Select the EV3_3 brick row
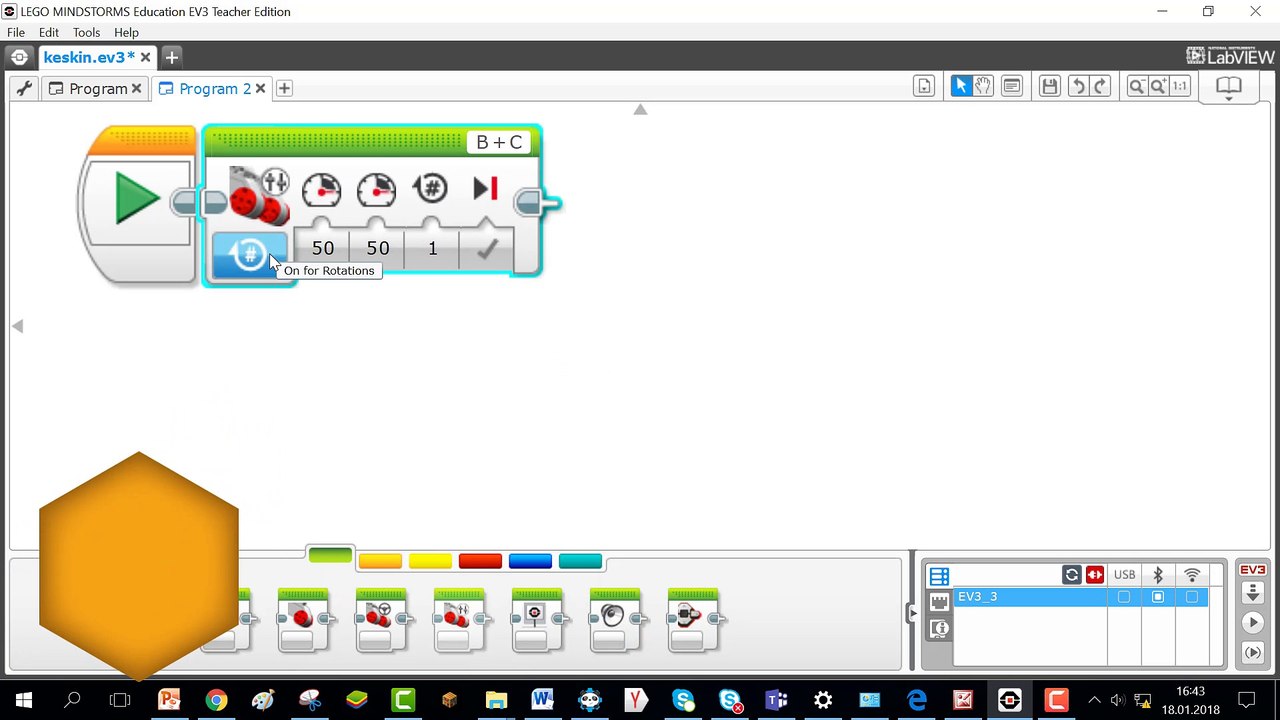This screenshot has height=720, width=1280. 1080,597
